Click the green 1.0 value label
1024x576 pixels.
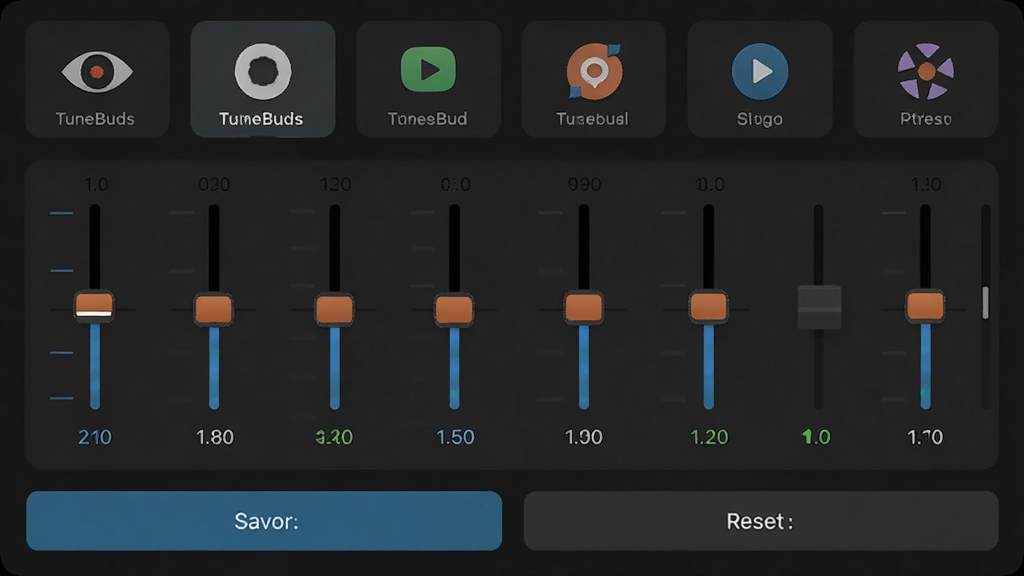pyautogui.click(x=816, y=437)
